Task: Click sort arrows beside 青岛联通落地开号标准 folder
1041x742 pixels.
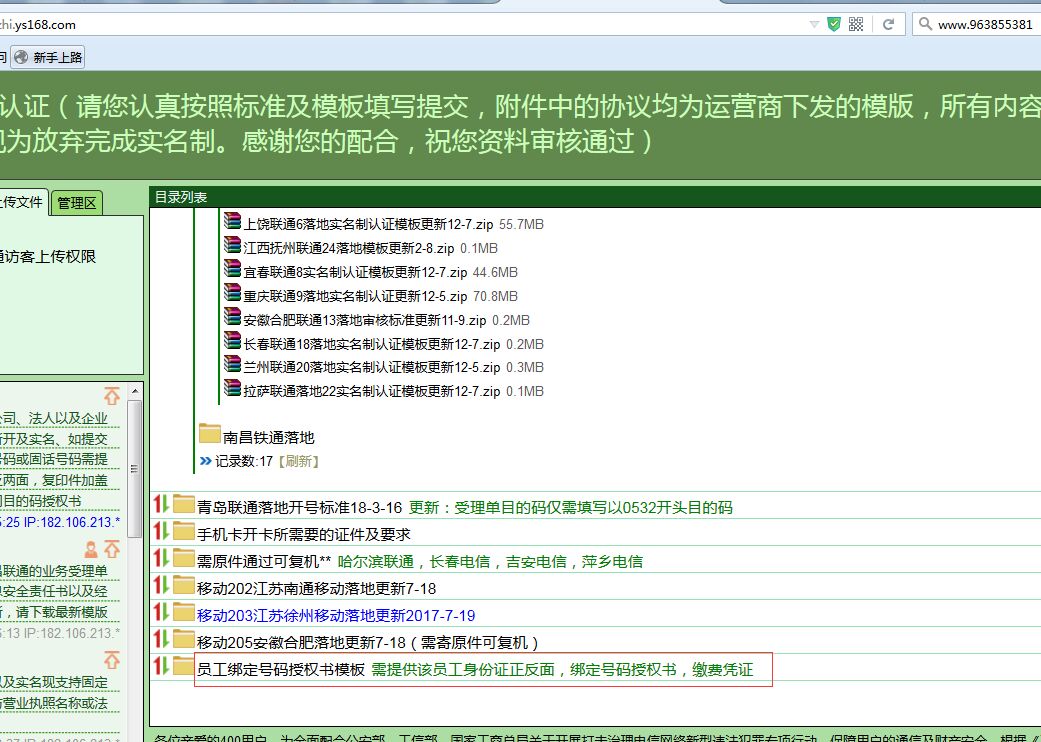Action: click(160, 506)
